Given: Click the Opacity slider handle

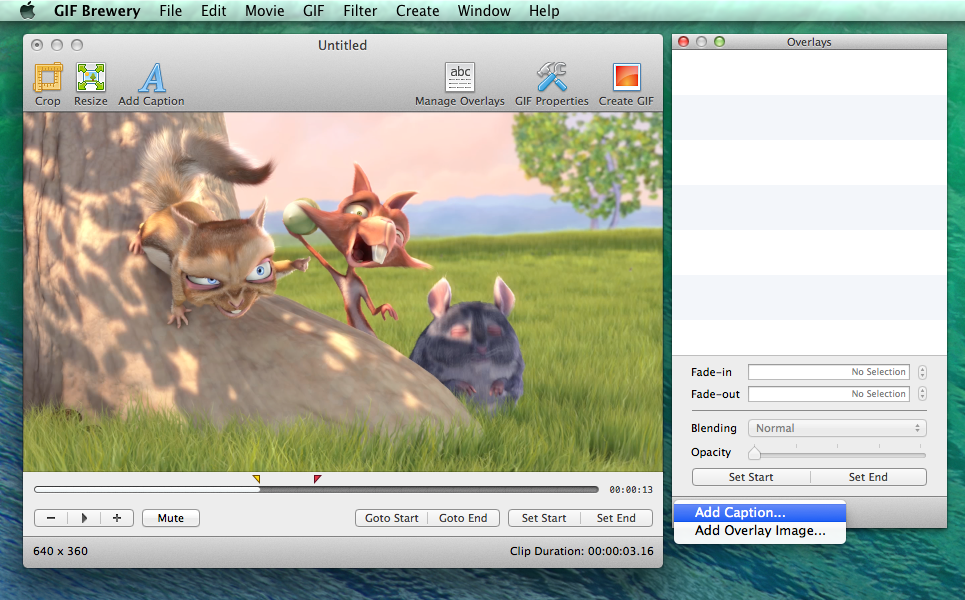Looking at the screenshot, I should coord(755,454).
